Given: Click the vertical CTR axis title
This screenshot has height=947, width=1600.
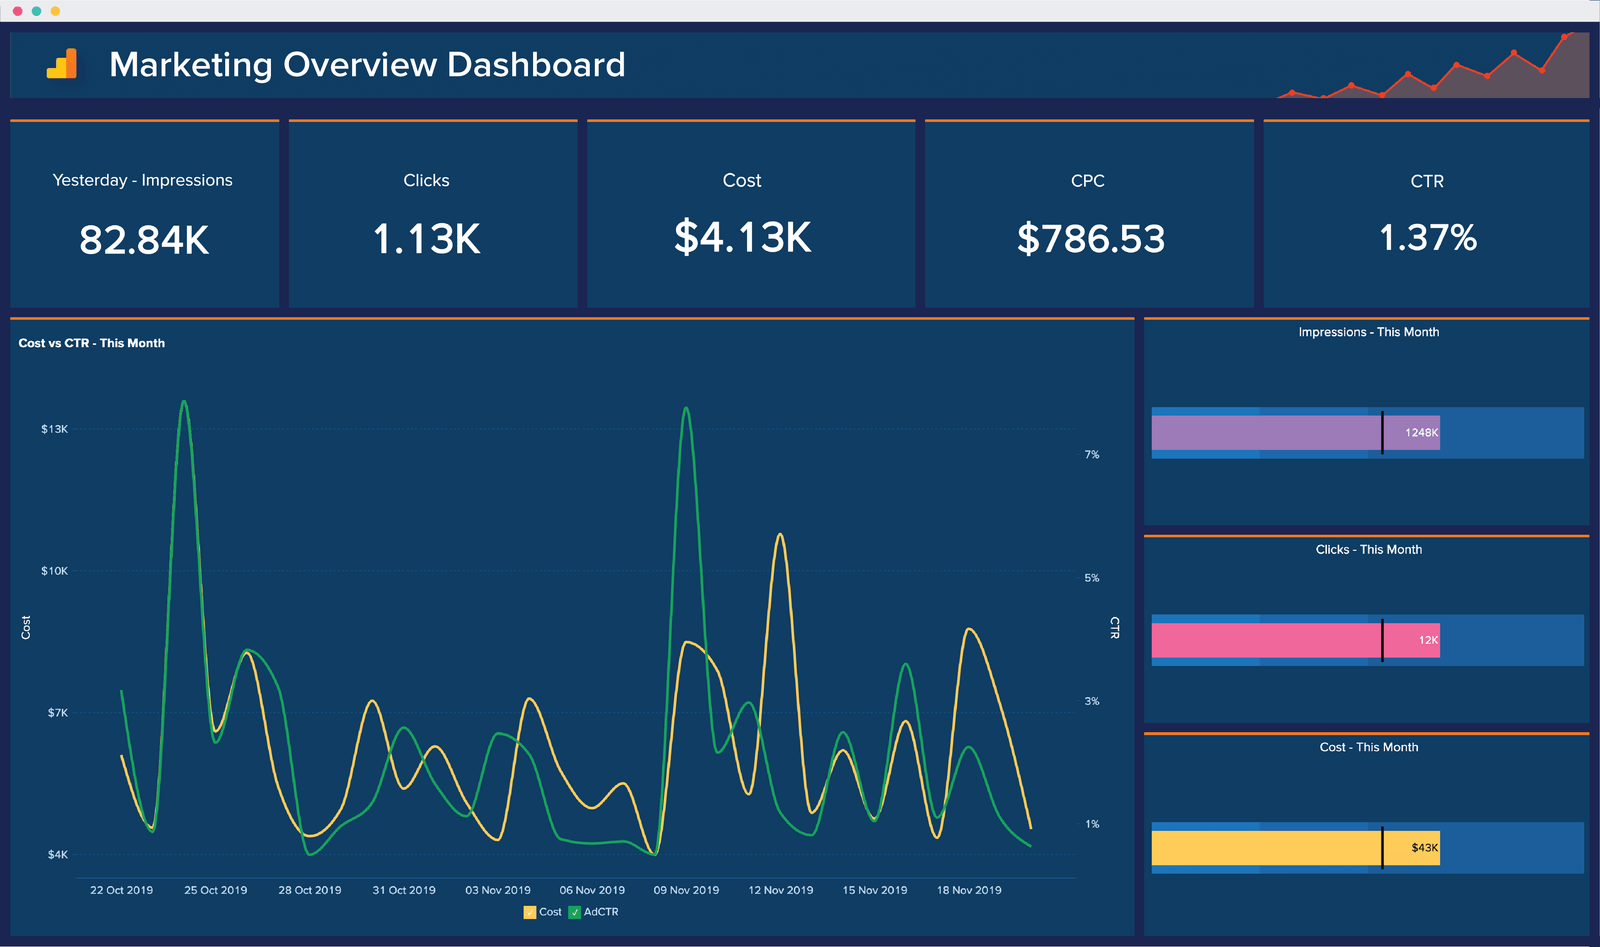Looking at the screenshot, I should coord(1114,628).
